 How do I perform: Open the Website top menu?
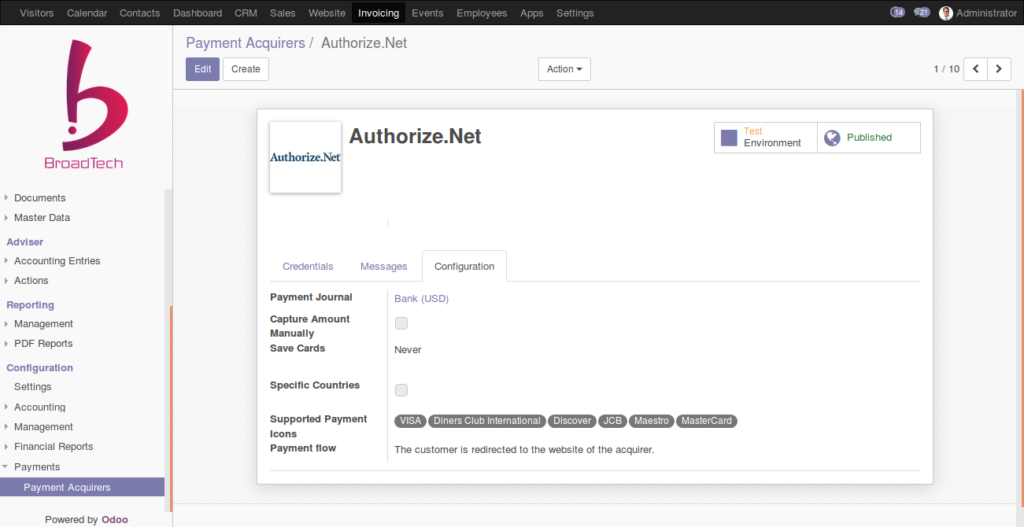[x=327, y=13]
